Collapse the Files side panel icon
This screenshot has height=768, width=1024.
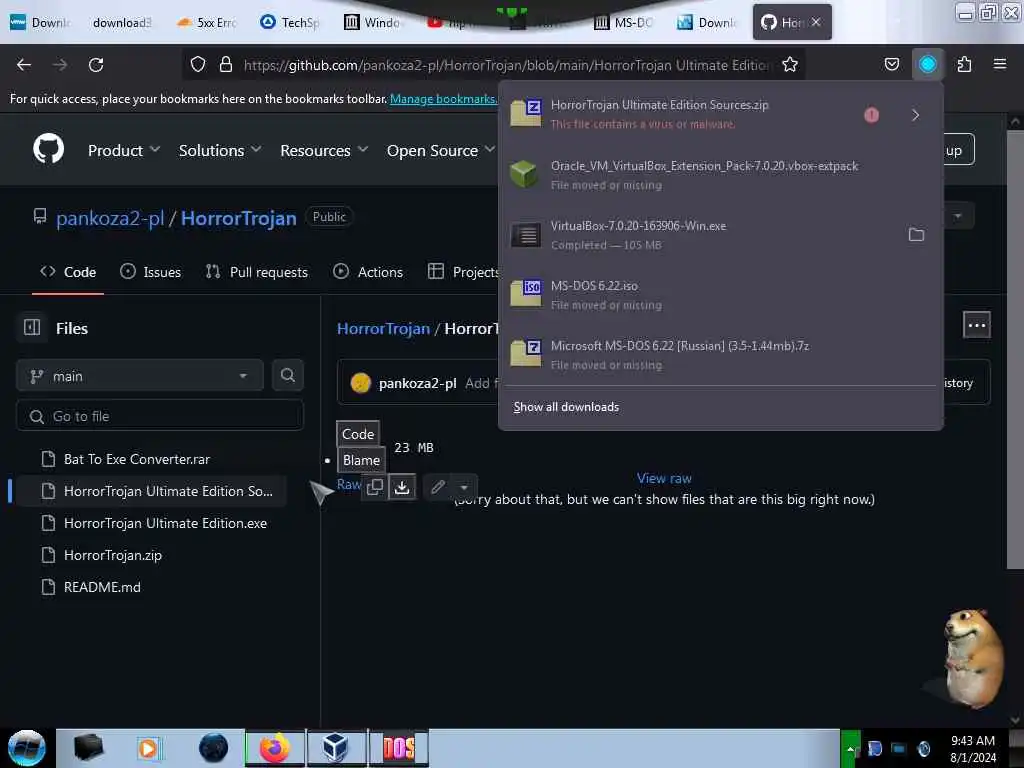pyautogui.click(x=32, y=327)
